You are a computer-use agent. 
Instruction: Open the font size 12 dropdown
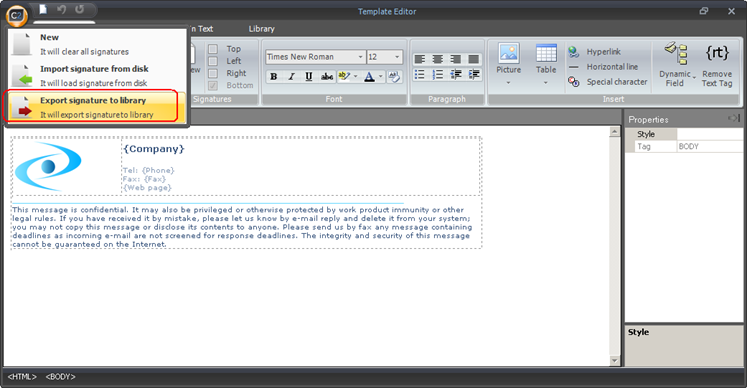point(397,57)
